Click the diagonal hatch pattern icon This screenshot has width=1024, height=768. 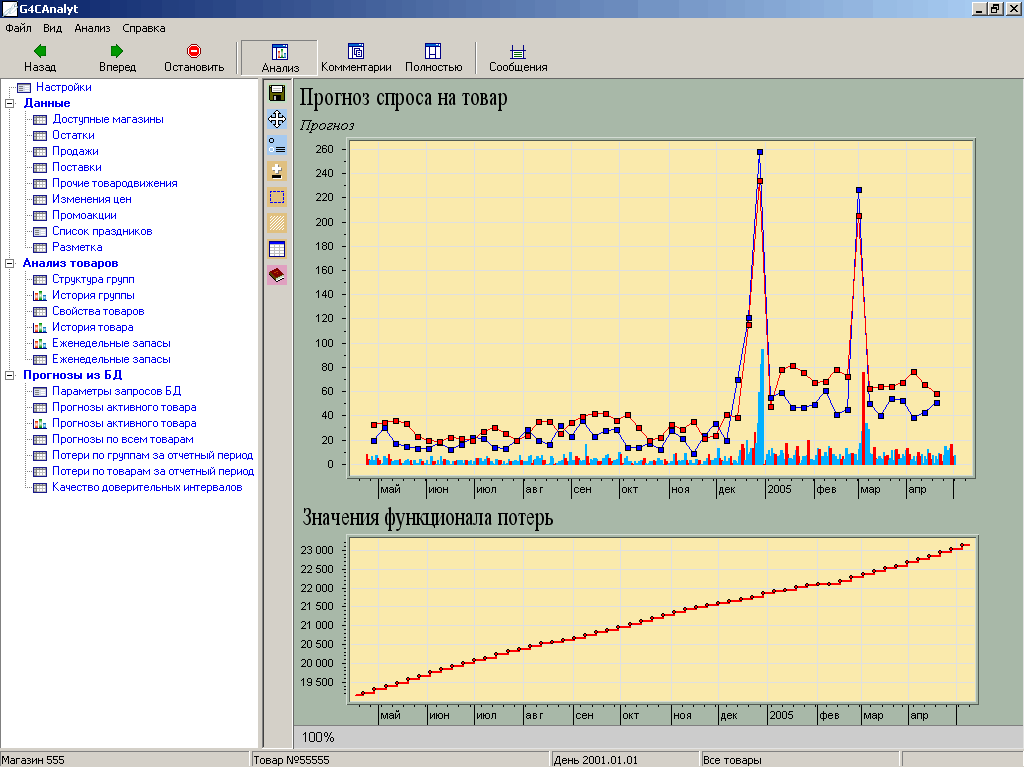pyautogui.click(x=277, y=223)
